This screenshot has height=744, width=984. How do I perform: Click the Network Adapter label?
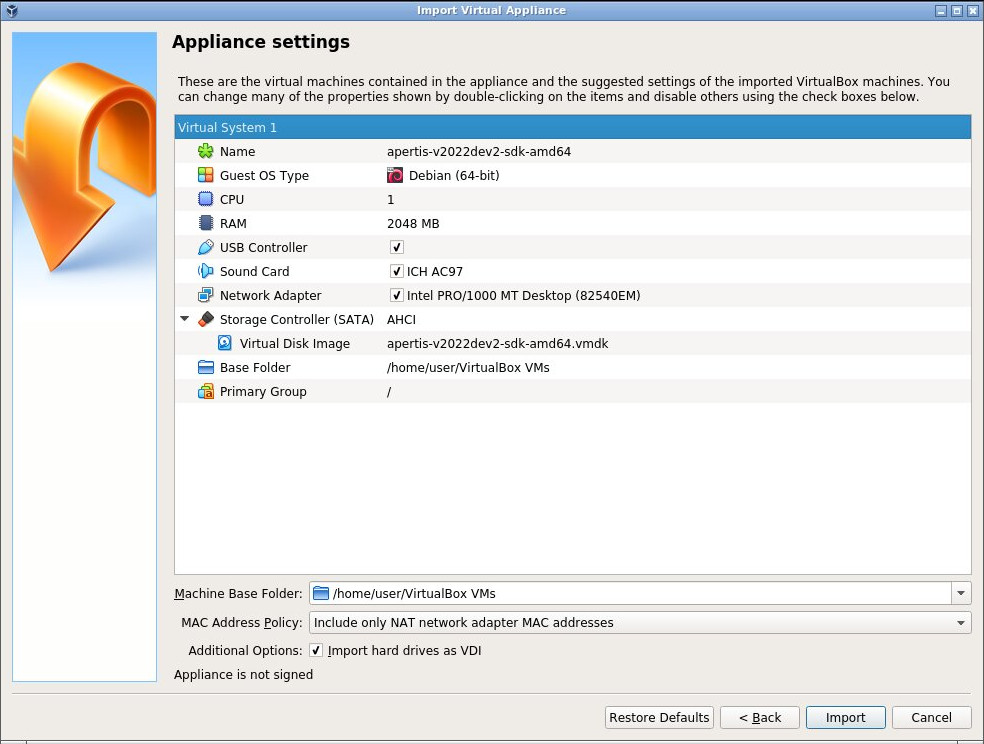tap(270, 295)
